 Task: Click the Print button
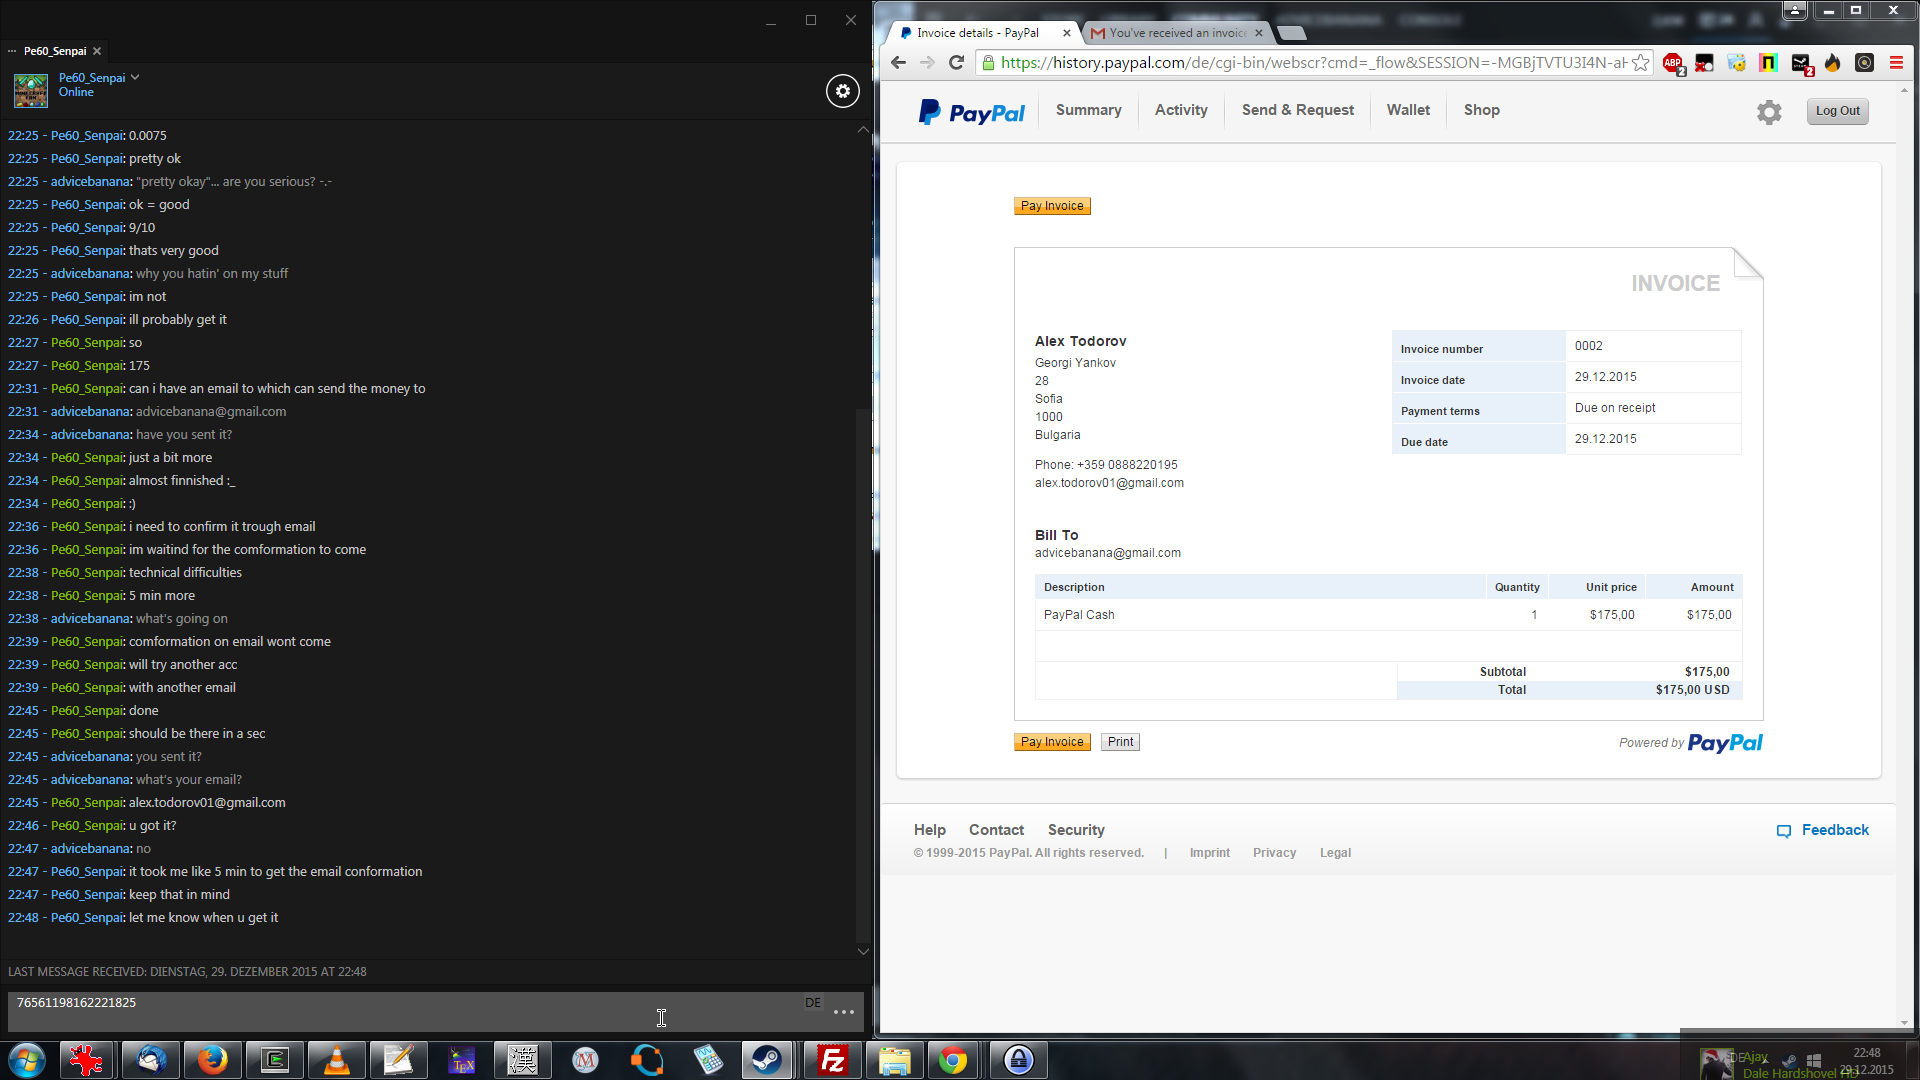(1120, 742)
